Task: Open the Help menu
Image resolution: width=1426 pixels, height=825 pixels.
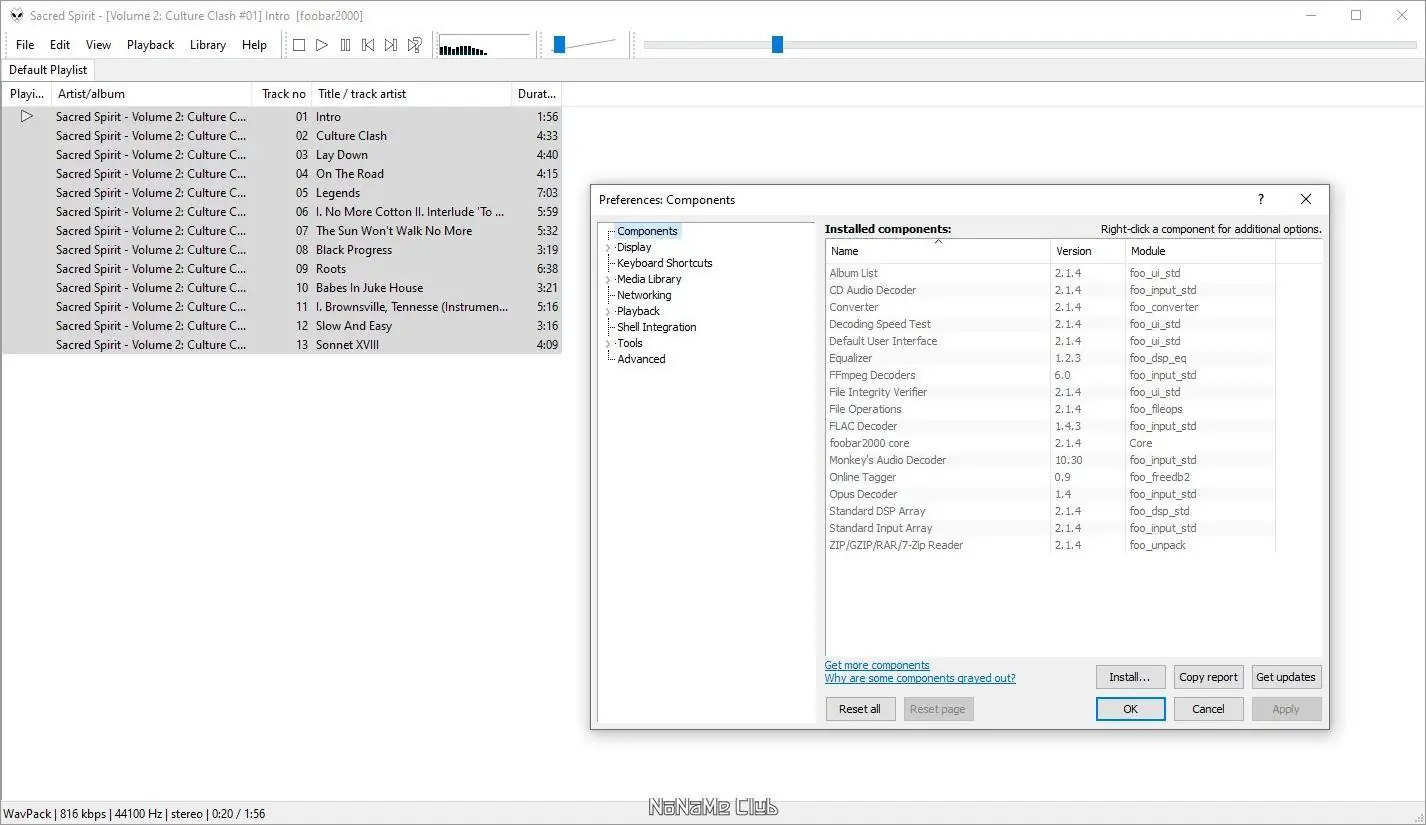Action: click(254, 45)
